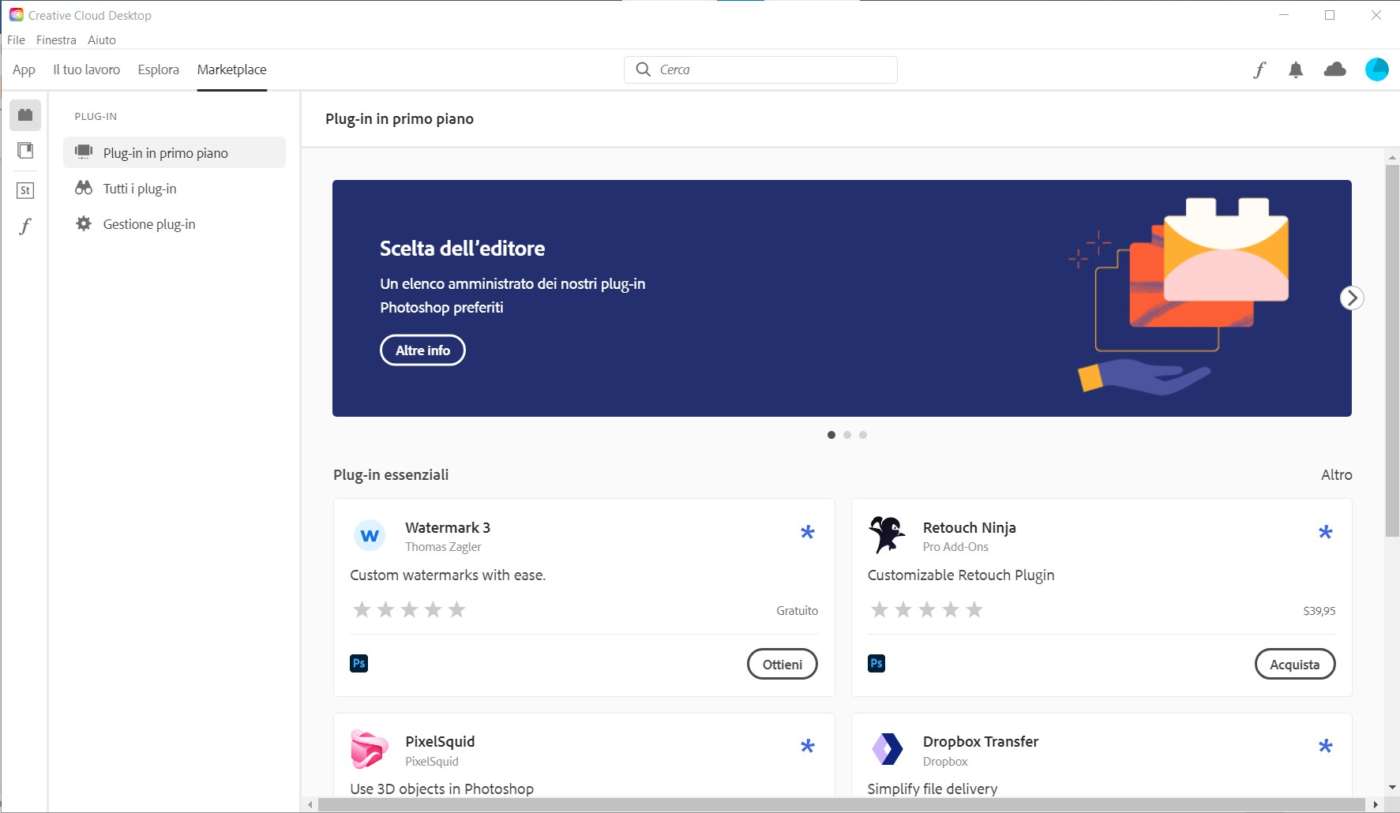Image resolution: width=1400 pixels, height=813 pixels.
Task: Click Photoshop icon on Watermark 3 card
Action: [359, 663]
